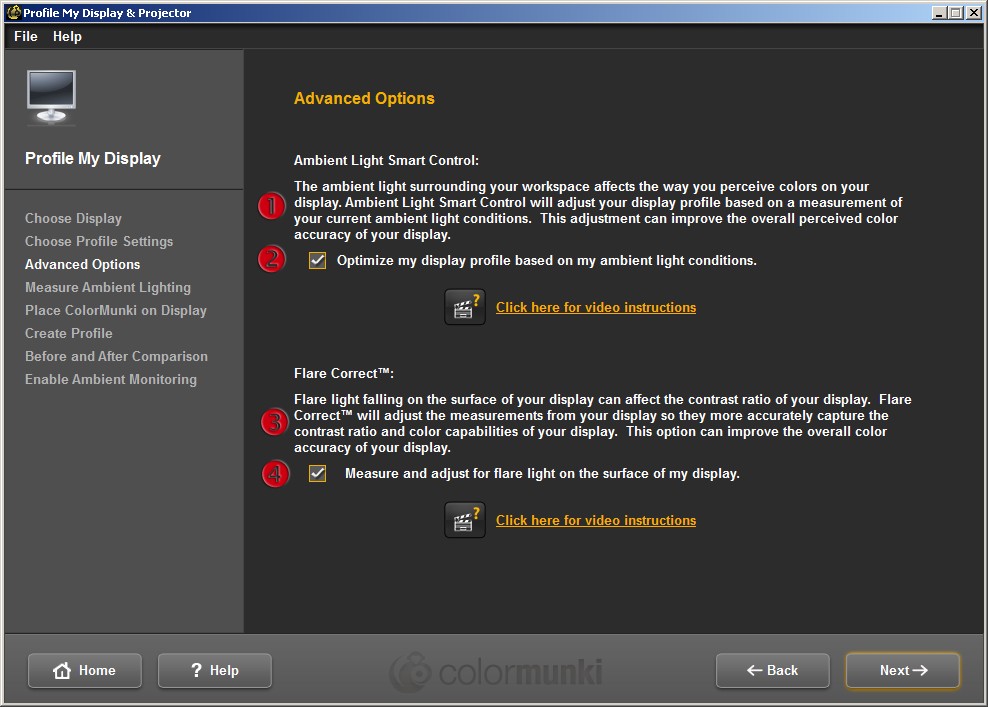Minimize the Profile My Display window
This screenshot has width=988, height=707.
click(939, 13)
